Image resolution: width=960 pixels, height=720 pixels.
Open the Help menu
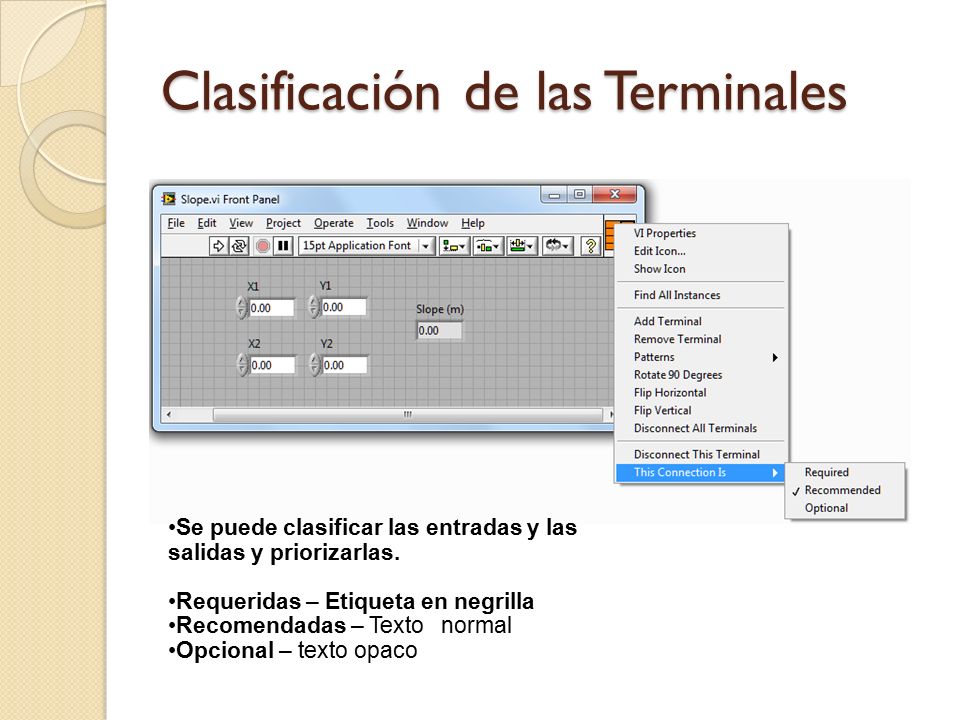click(x=473, y=223)
